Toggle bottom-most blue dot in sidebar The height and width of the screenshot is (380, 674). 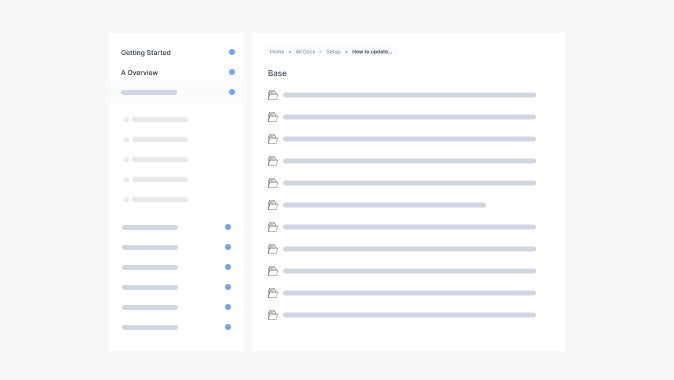(x=228, y=327)
